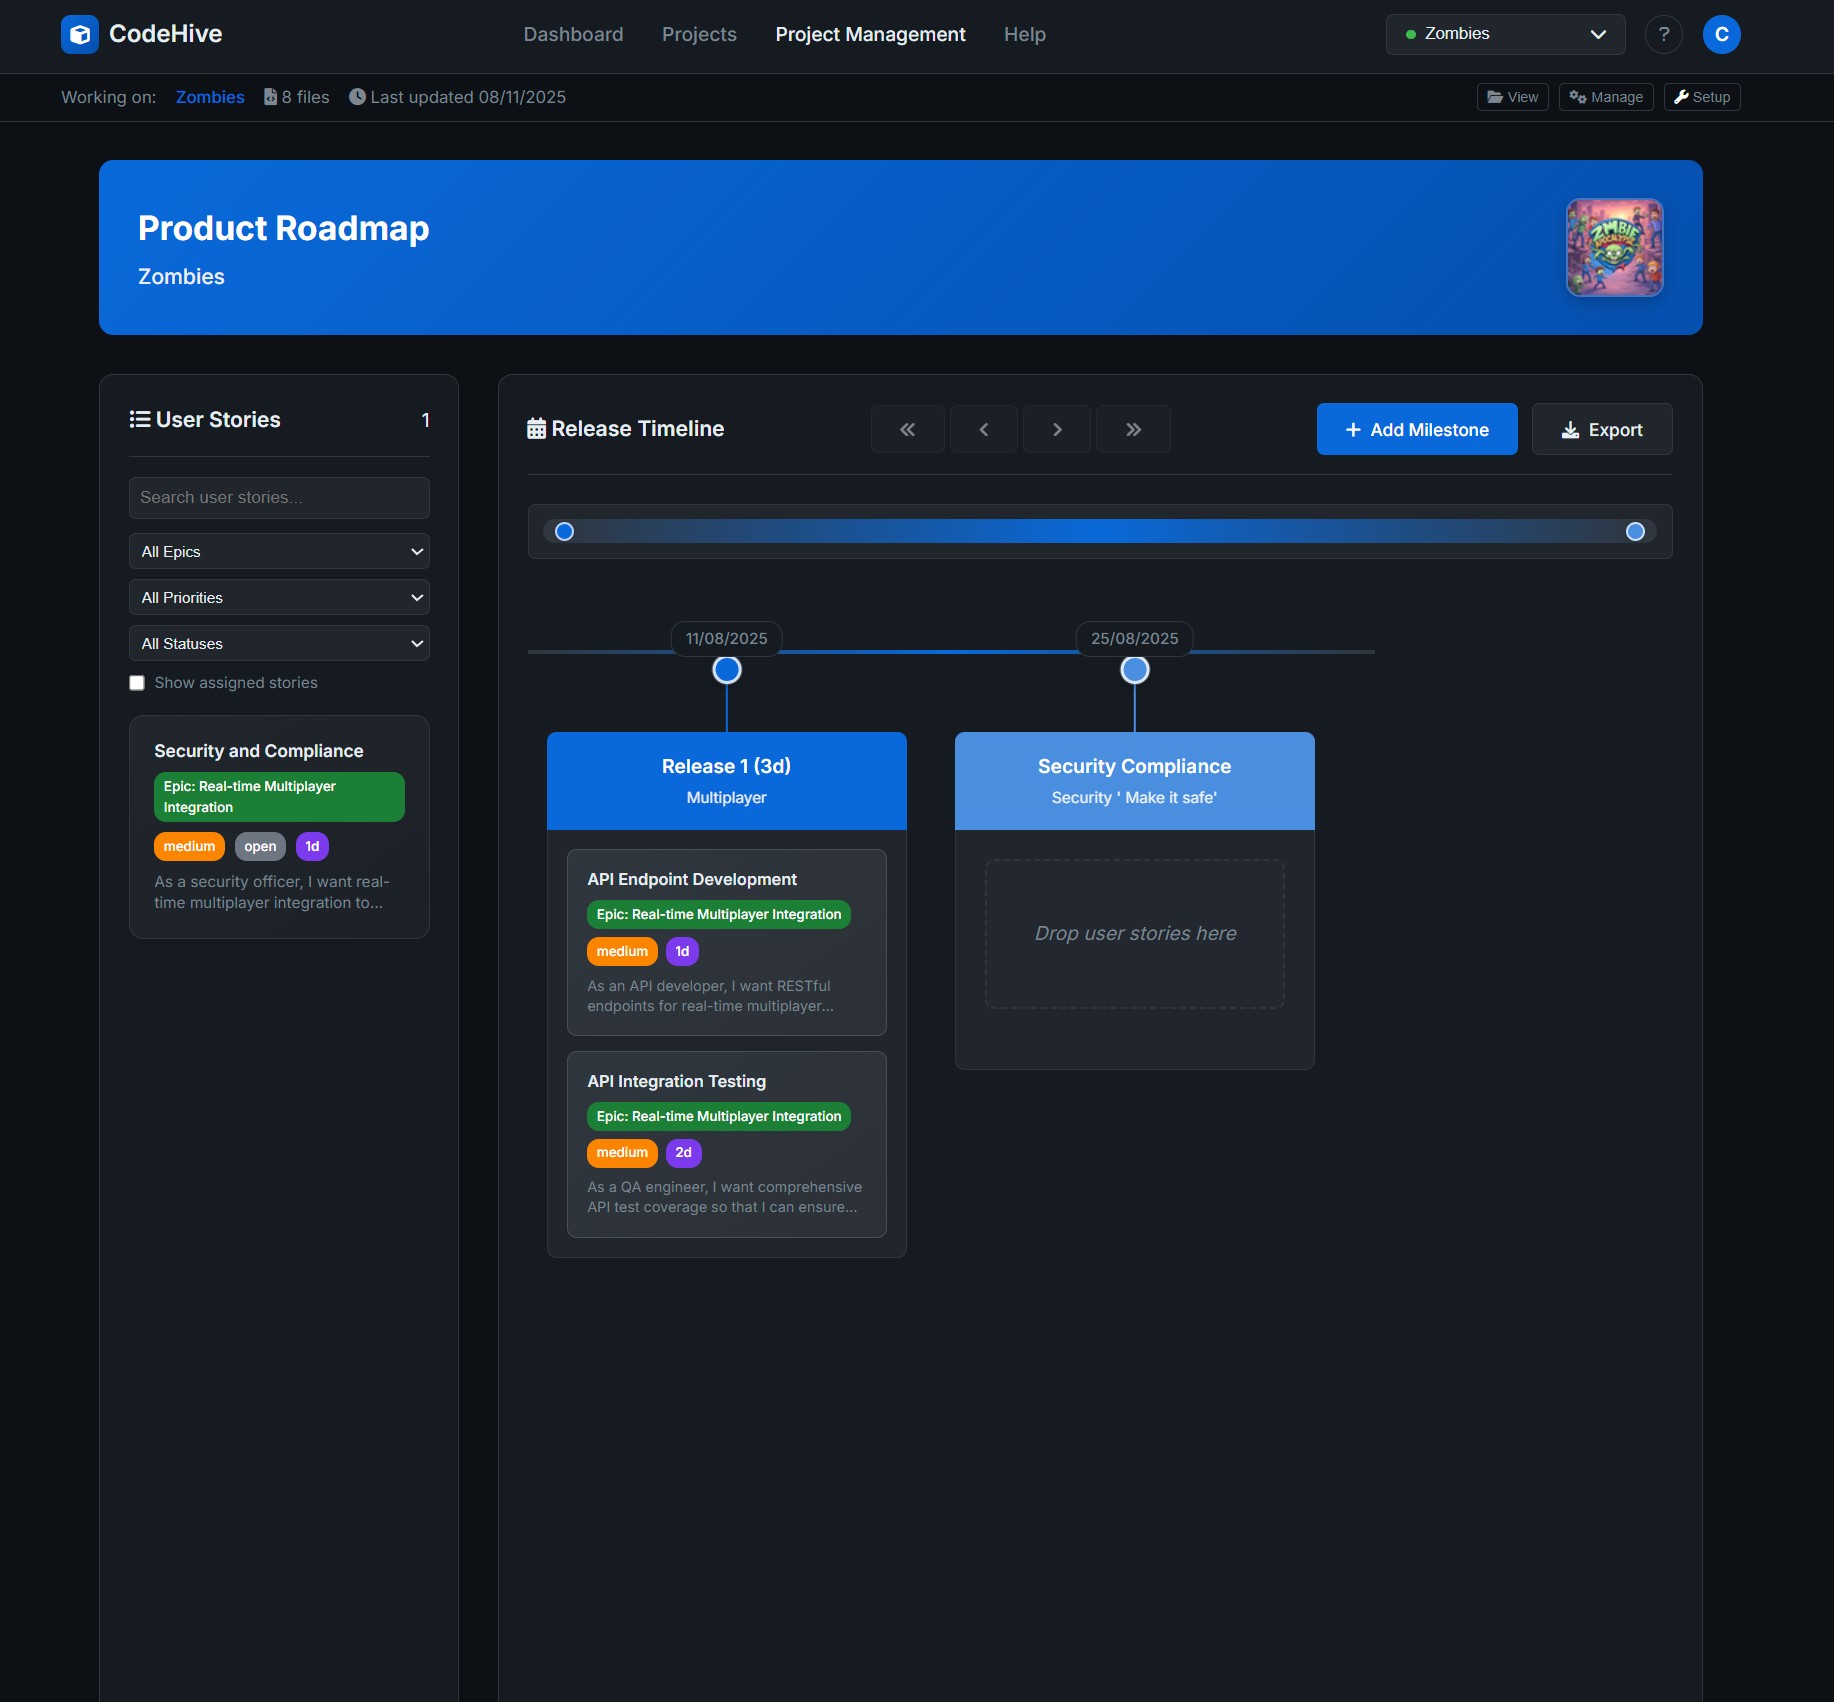Open the Zombies project selector
The width and height of the screenshot is (1834, 1702).
tap(1505, 33)
